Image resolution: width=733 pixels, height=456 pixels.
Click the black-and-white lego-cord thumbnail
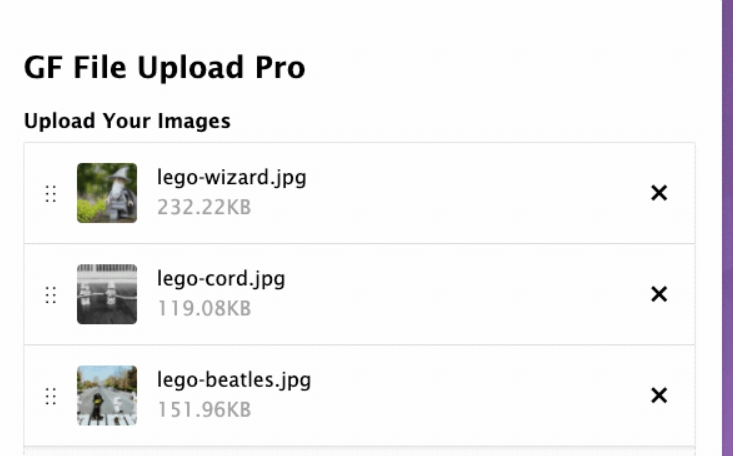[107, 294]
